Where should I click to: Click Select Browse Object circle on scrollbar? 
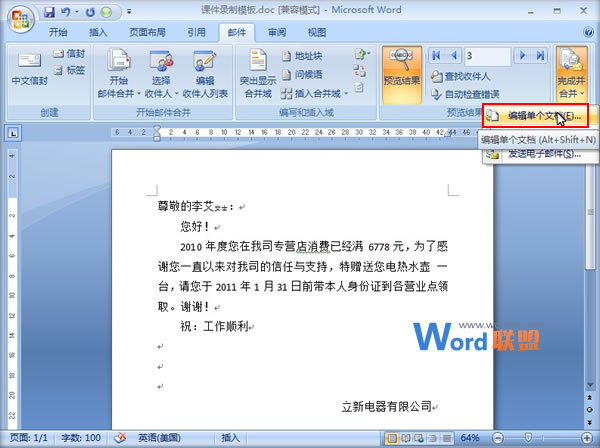click(590, 409)
